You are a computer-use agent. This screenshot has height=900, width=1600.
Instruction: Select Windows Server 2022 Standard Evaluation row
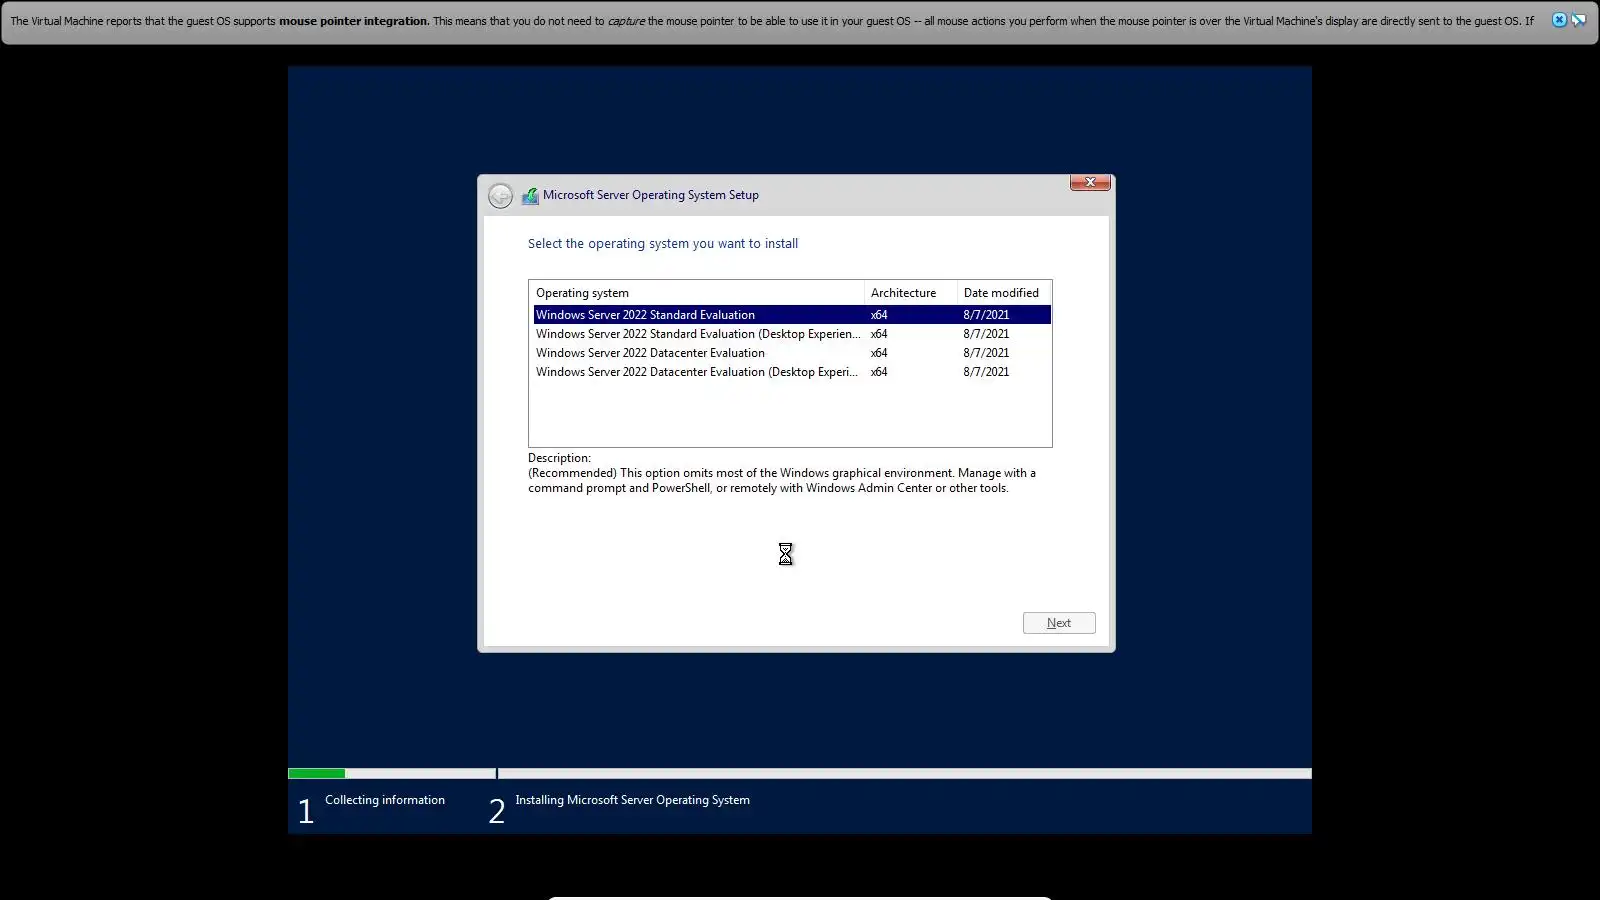point(792,315)
